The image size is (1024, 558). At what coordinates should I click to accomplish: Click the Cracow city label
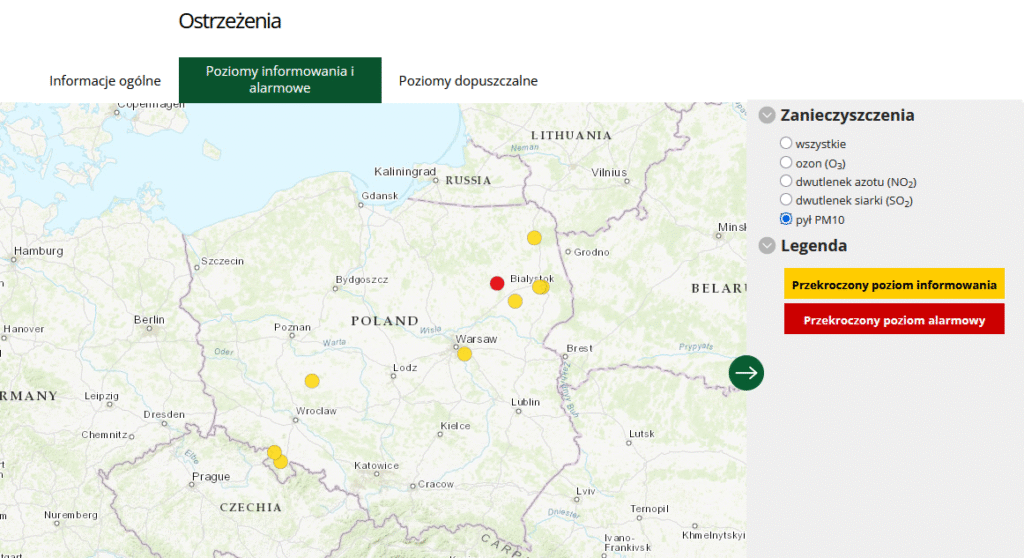point(436,484)
